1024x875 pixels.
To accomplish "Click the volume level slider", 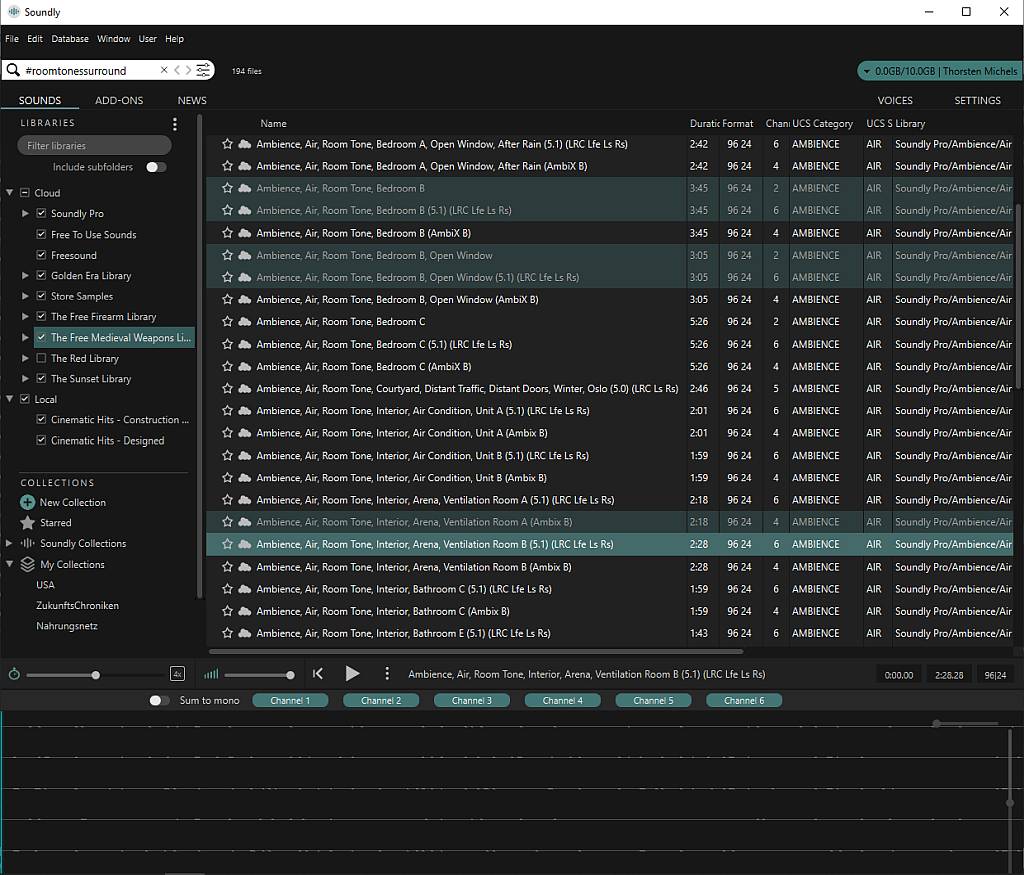I will point(258,675).
